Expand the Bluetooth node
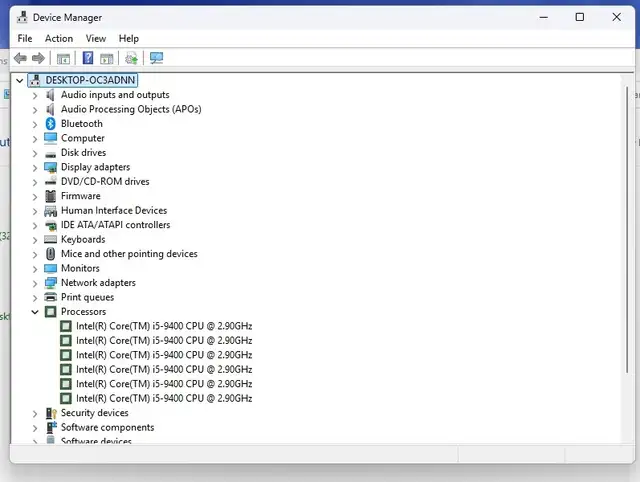 35,124
